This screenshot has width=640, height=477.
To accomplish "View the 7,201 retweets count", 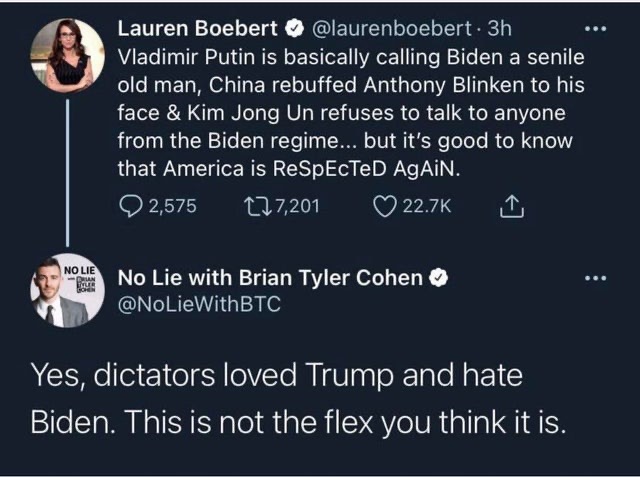I will 294,206.
